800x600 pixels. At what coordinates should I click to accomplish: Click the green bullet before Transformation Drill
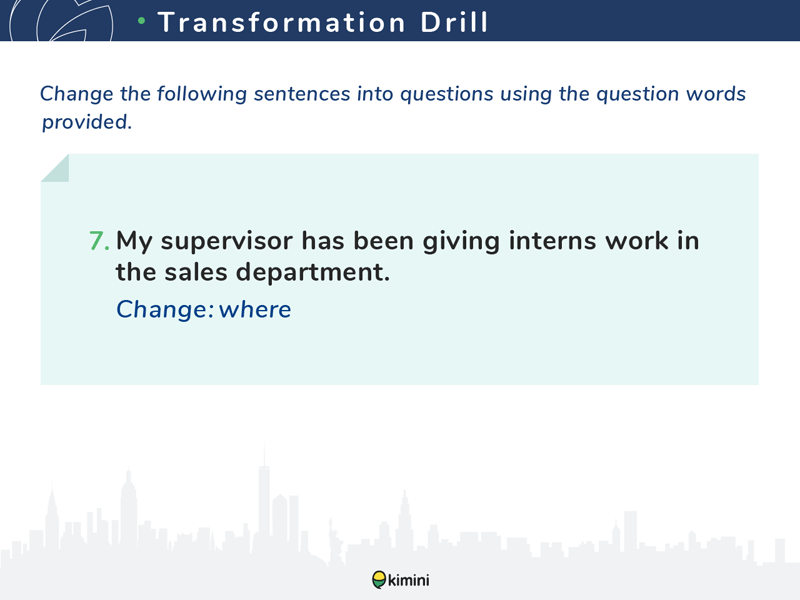pyautogui.click(x=142, y=21)
